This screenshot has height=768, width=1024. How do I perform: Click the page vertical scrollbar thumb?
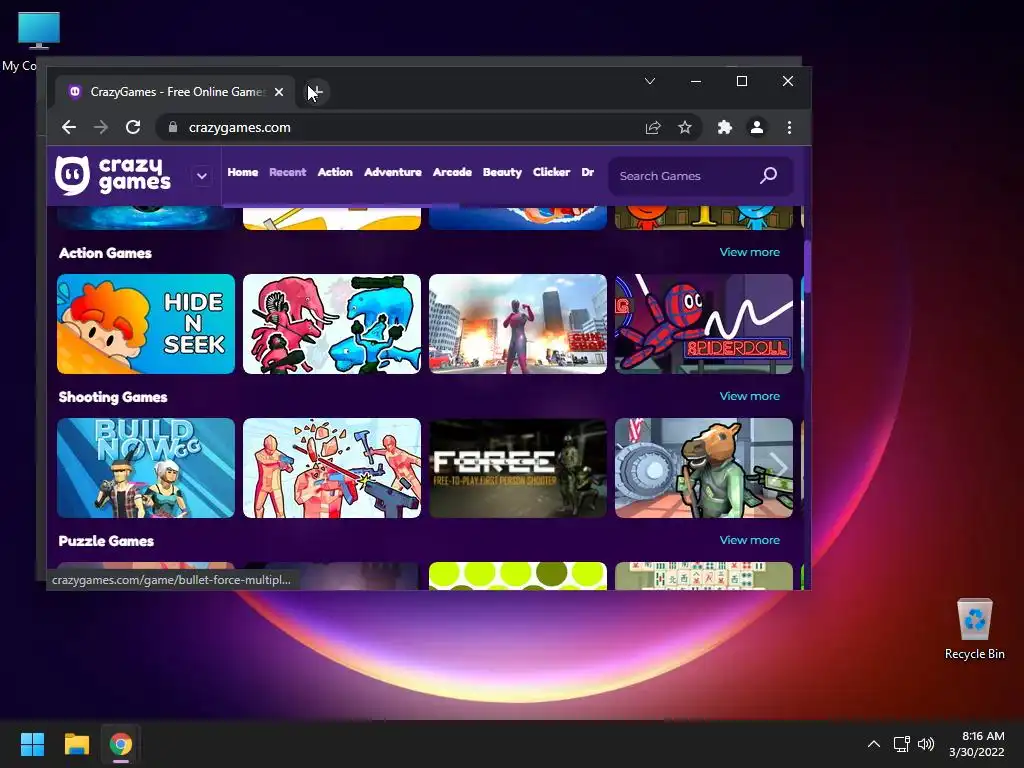[807, 266]
